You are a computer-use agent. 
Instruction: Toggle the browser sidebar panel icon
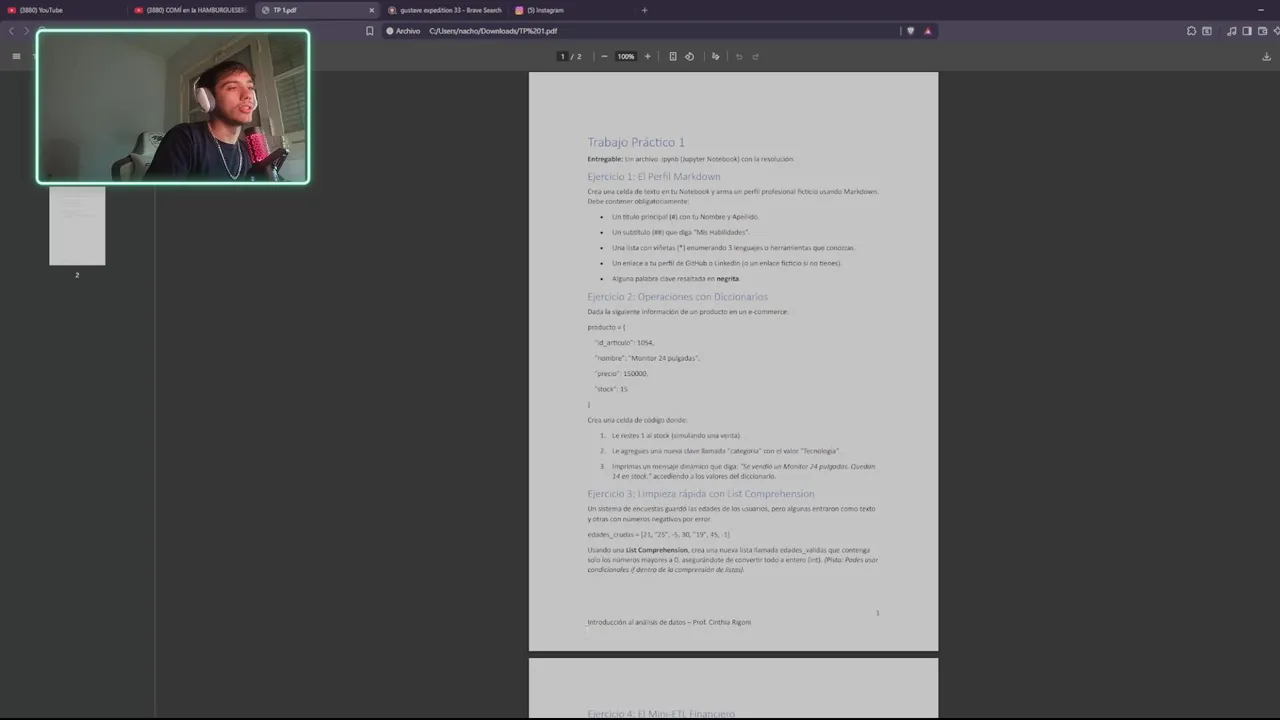tap(1247, 31)
